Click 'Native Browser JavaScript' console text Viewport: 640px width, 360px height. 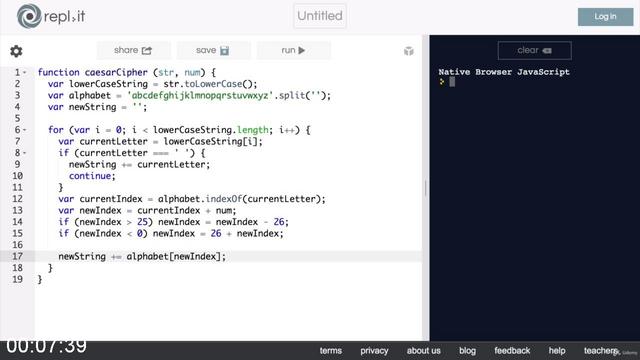click(x=504, y=72)
